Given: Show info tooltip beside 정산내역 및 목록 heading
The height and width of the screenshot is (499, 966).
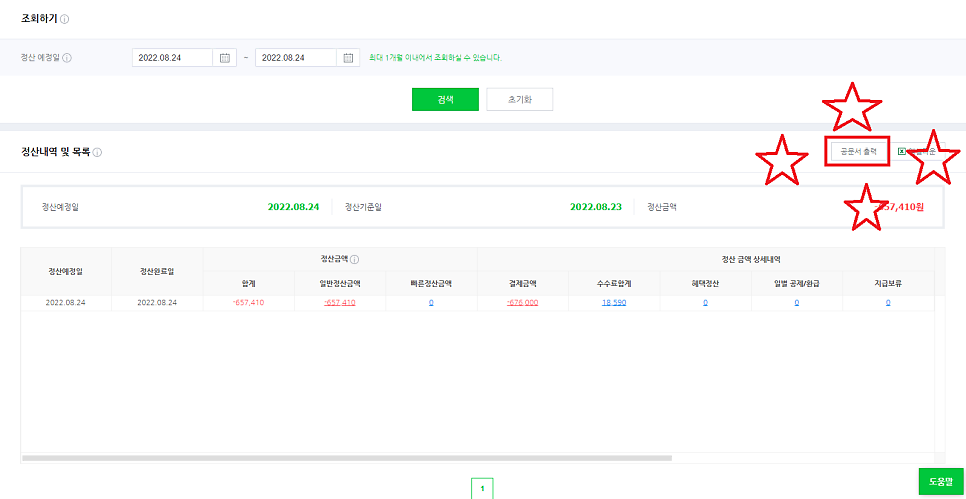Looking at the screenshot, I should pos(97,152).
